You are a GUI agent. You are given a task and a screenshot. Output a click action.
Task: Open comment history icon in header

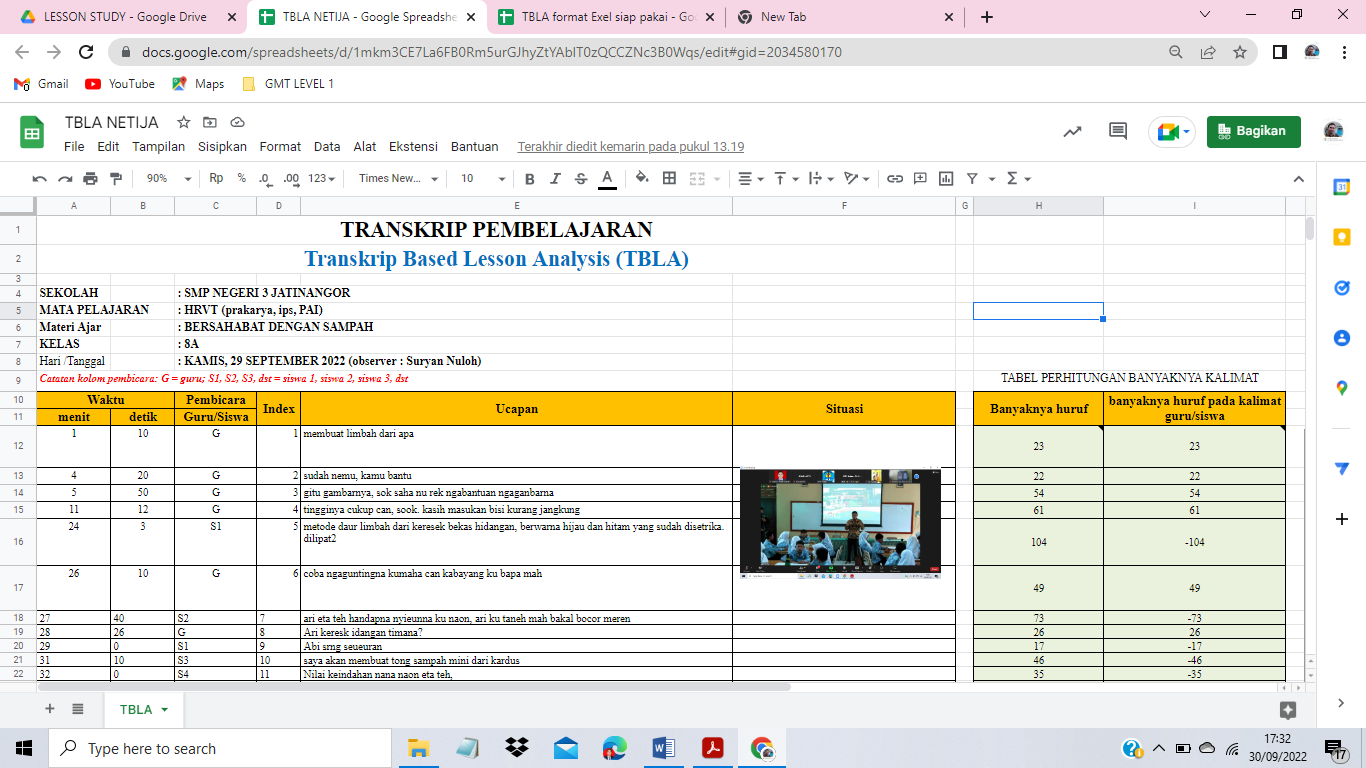click(1118, 132)
